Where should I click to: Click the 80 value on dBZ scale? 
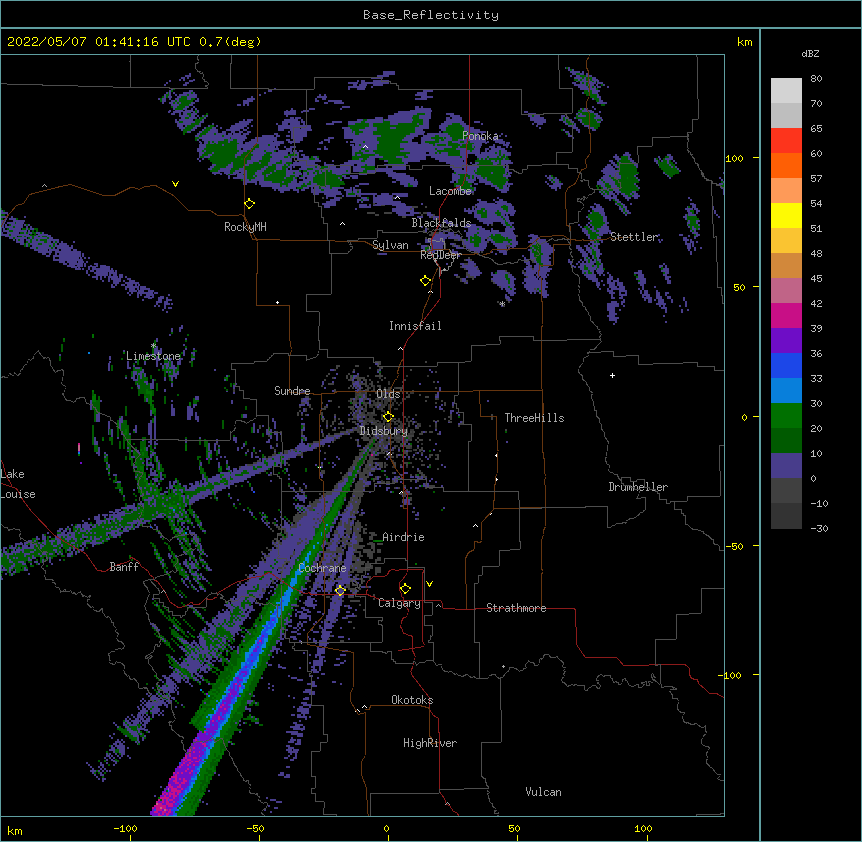click(816, 79)
